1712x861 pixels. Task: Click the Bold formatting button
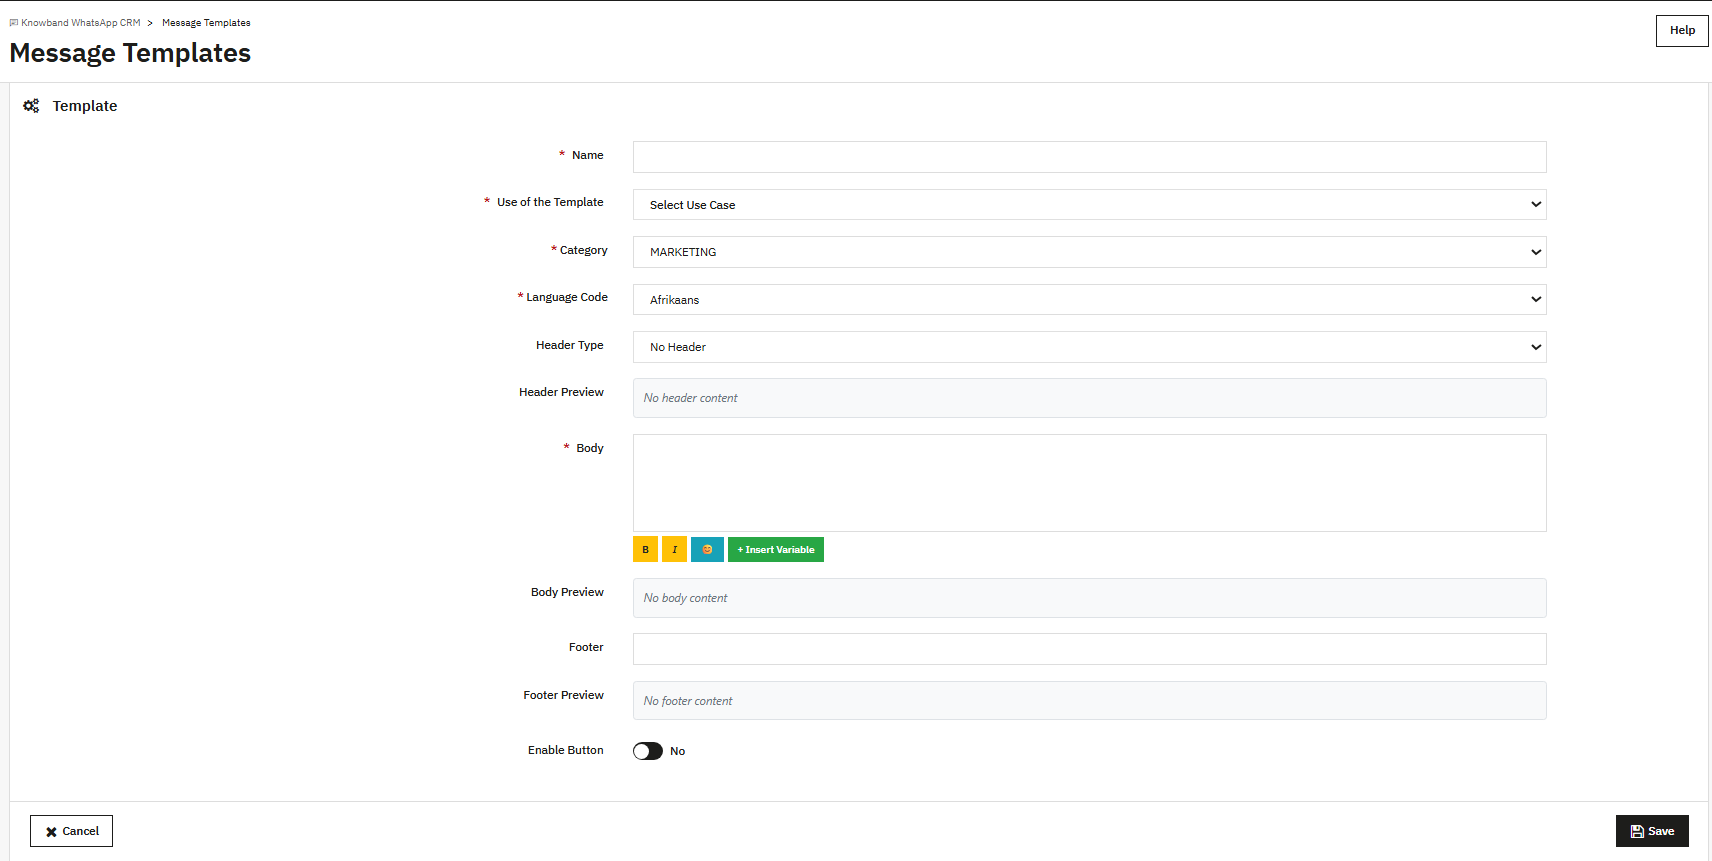pos(645,549)
